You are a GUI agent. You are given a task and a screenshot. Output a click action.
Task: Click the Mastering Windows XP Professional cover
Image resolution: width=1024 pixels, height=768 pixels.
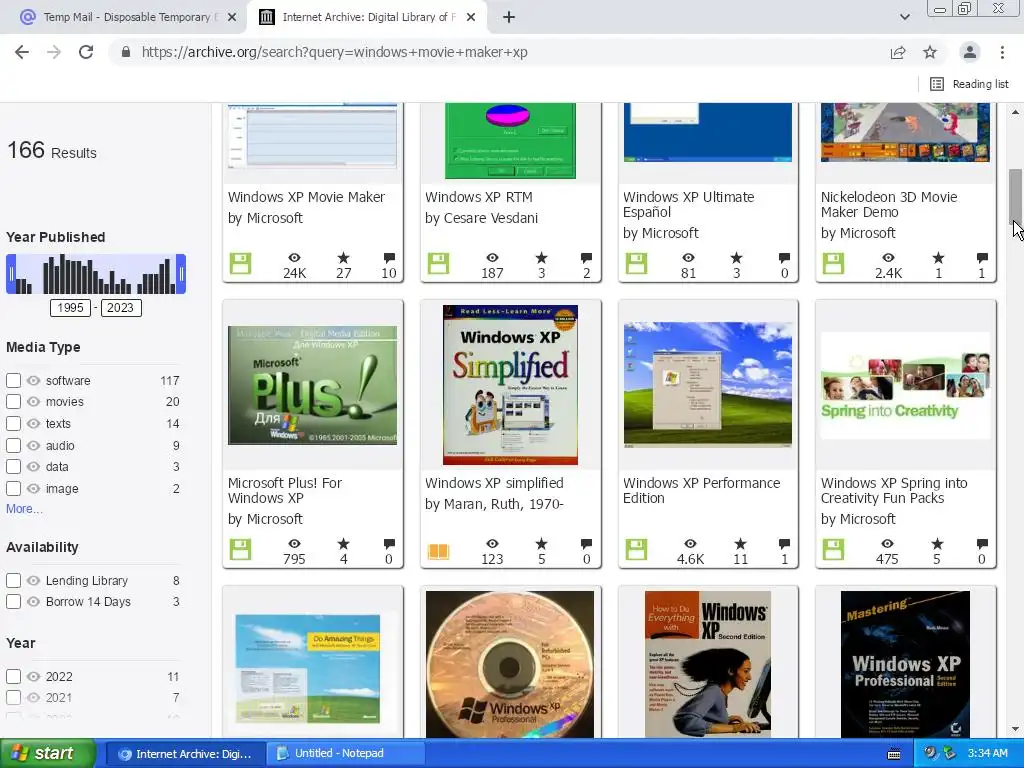[x=905, y=664]
